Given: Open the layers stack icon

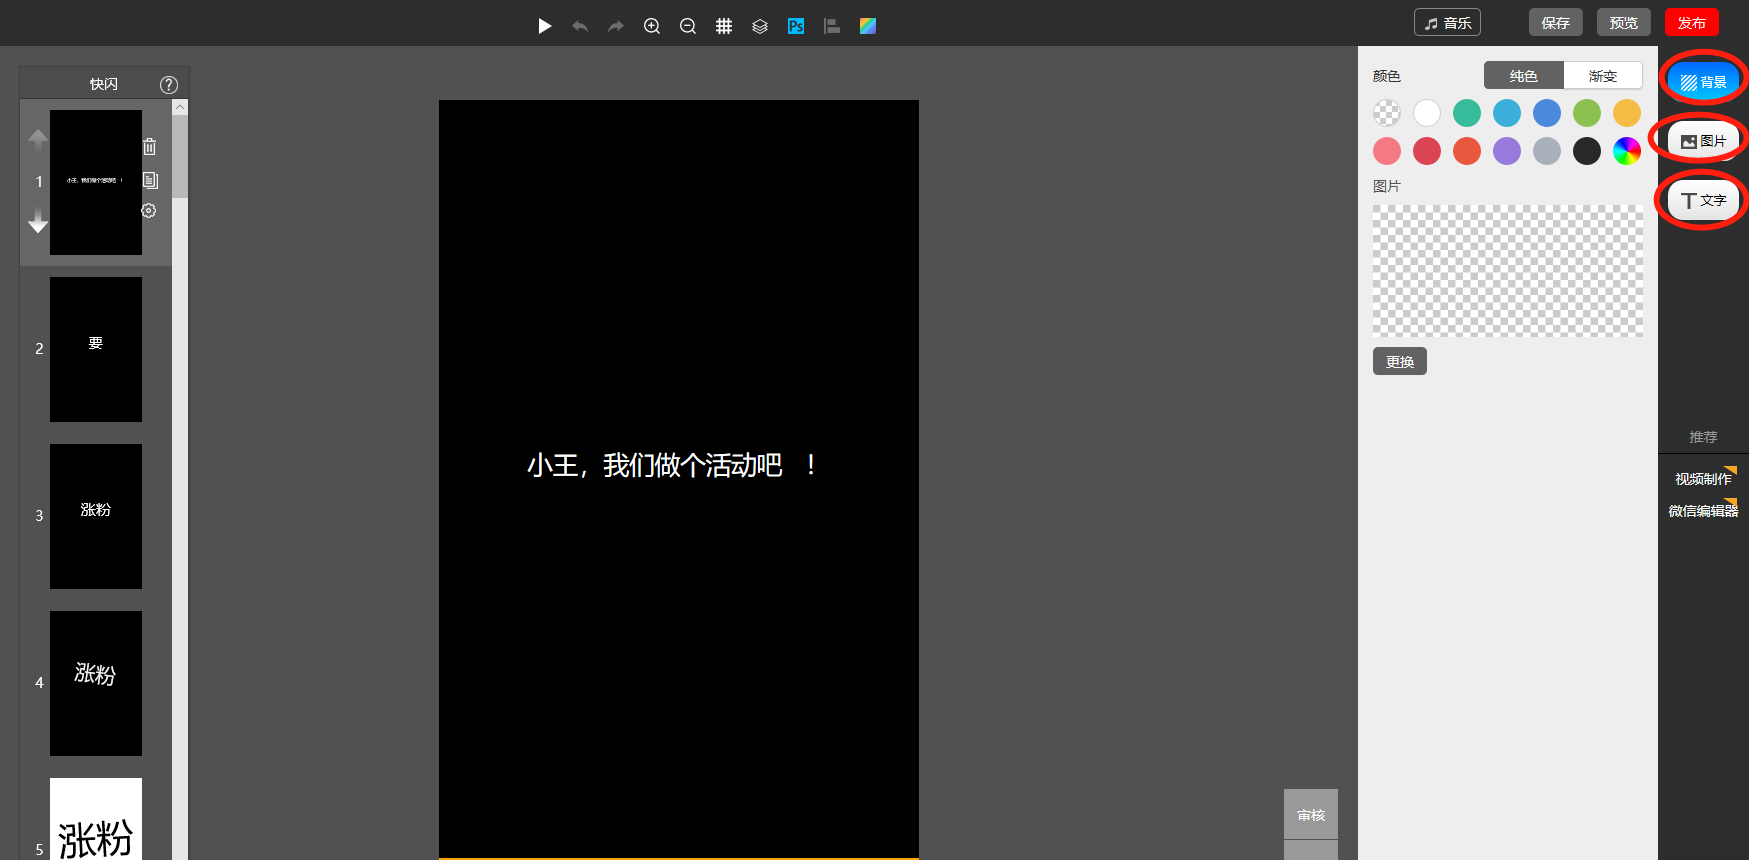Looking at the screenshot, I should tap(760, 26).
